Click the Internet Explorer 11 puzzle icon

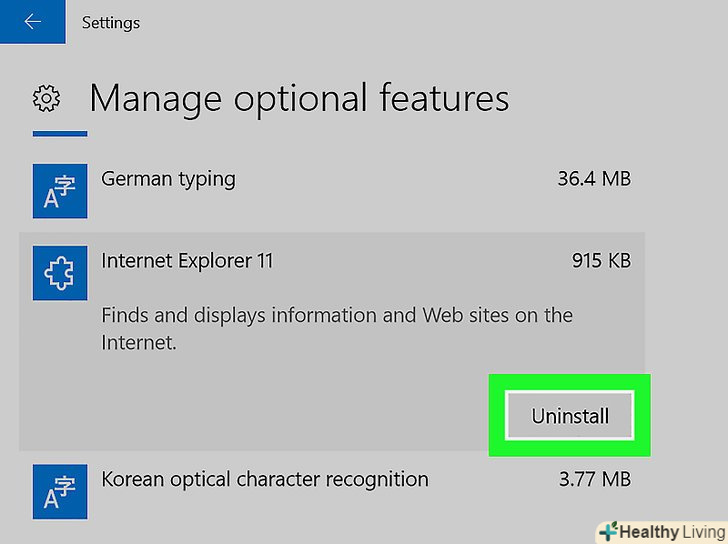coord(60,273)
